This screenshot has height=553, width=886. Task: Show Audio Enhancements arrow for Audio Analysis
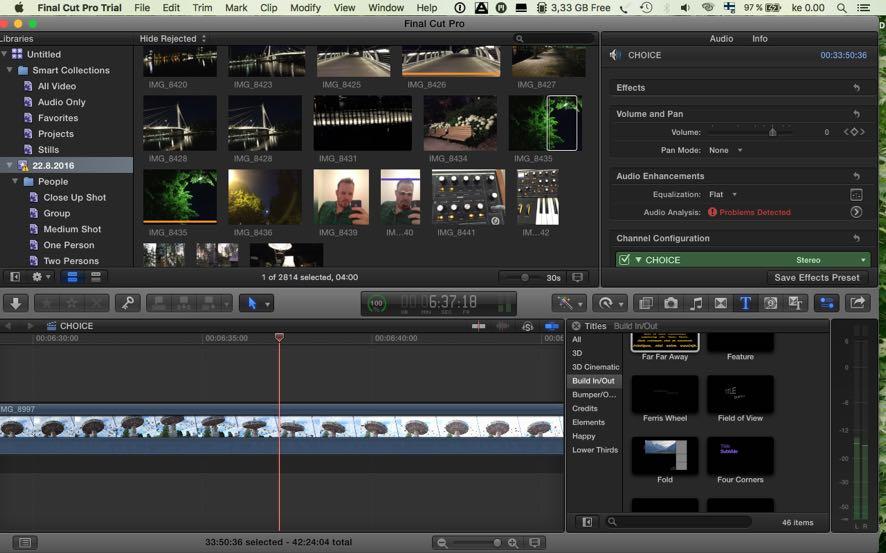point(856,212)
